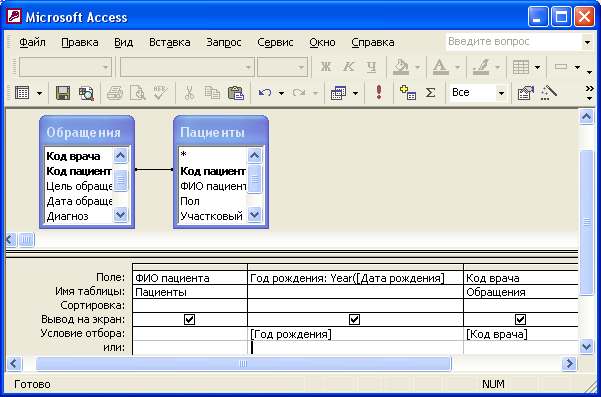601x397 pixels.
Task: Click the Undo arrow icon
Action: (265, 93)
